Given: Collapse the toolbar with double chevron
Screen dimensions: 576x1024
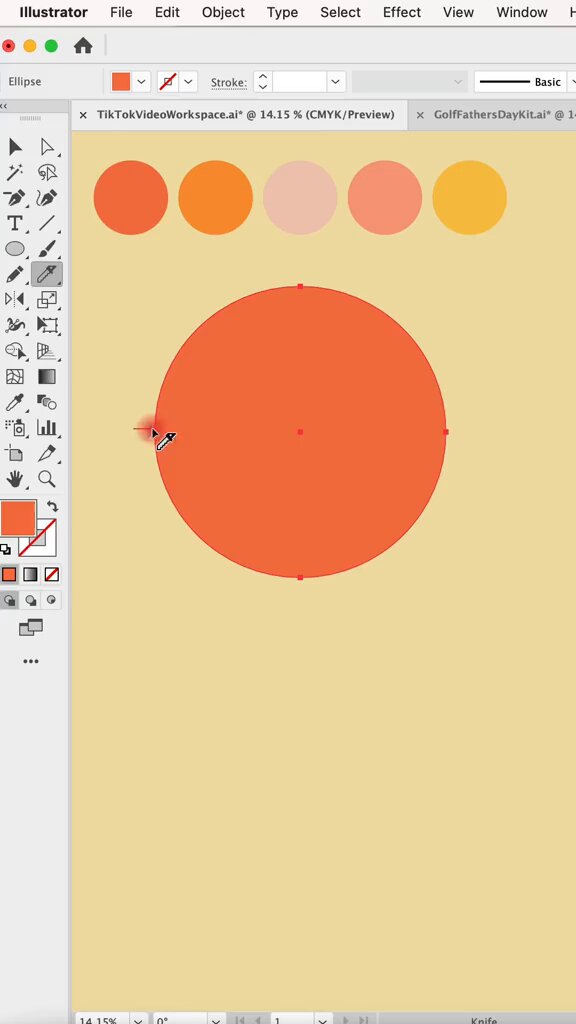Looking at the screenshot, I should click(x=3, y=106).
